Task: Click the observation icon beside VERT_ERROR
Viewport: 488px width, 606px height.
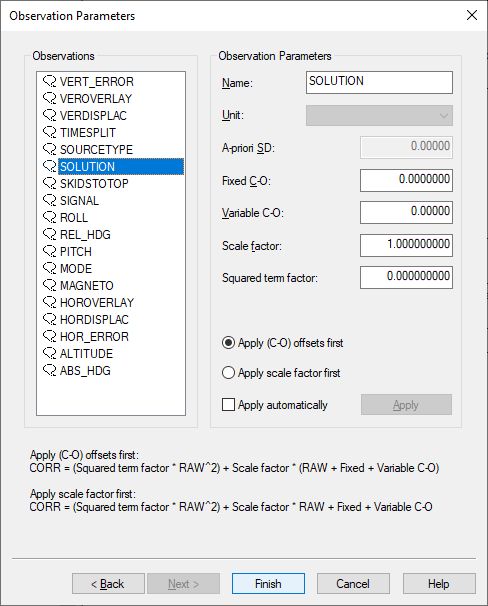Action: point(50,81)
